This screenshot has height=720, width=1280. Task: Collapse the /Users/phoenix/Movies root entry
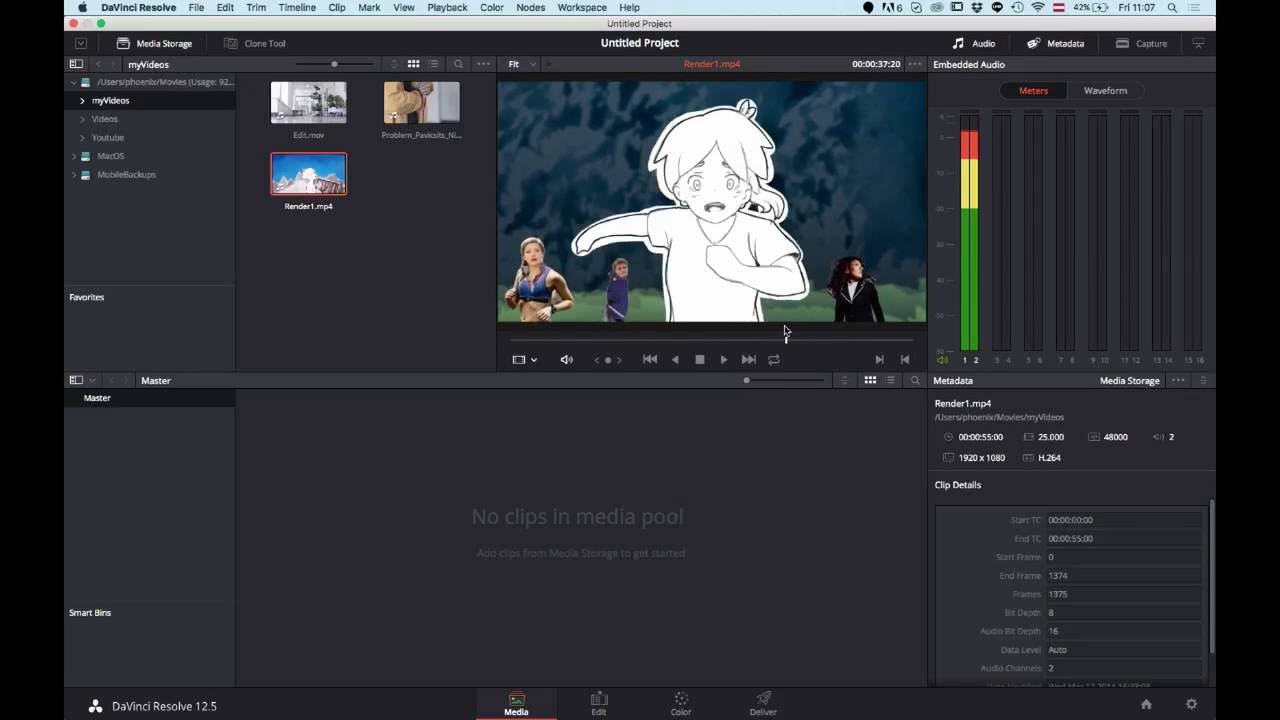(73, 82)
